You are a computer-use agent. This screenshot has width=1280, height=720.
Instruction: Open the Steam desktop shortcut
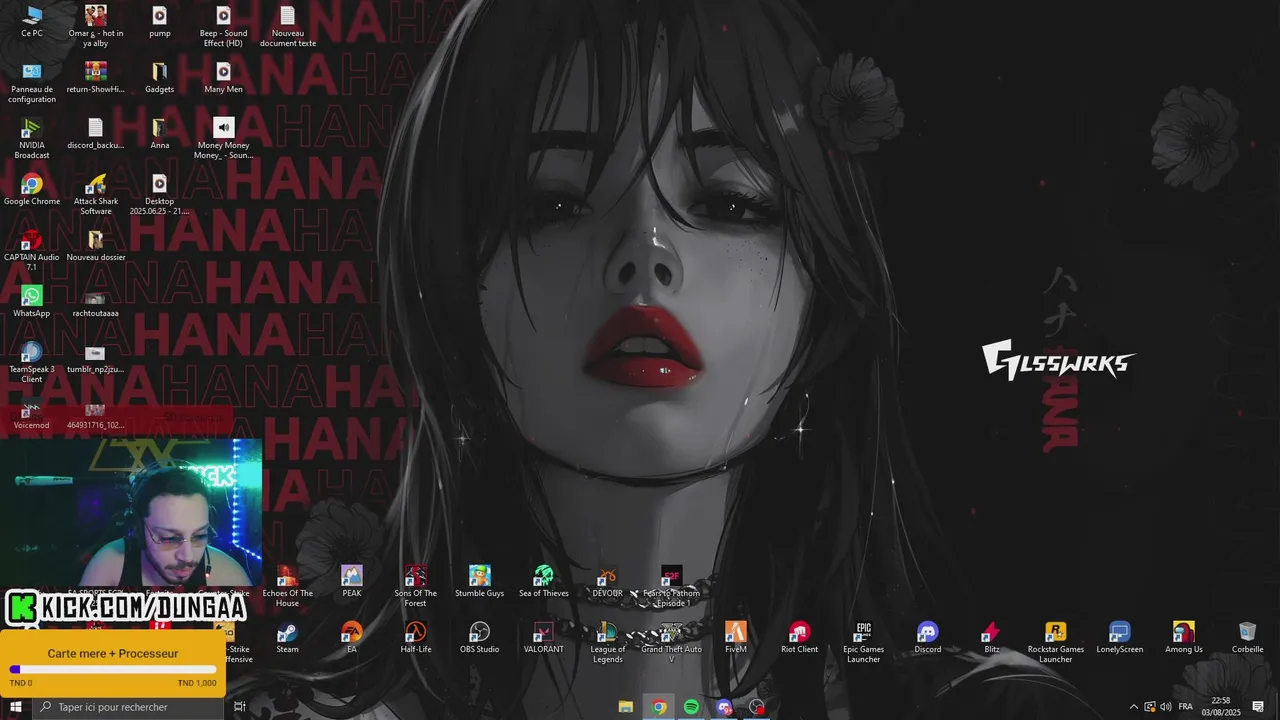coord(288,638)
